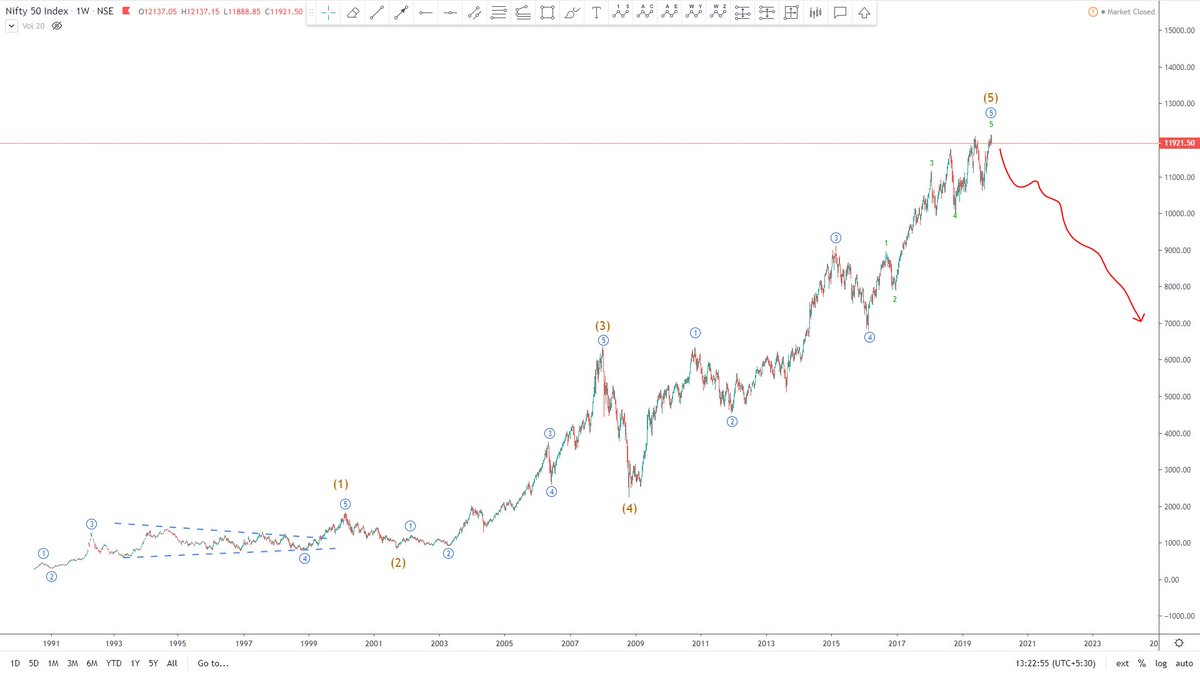The height and width of the screenshot is (675, 1200).
Task: Click the red flag symbol marker
Action: (126, 10)
